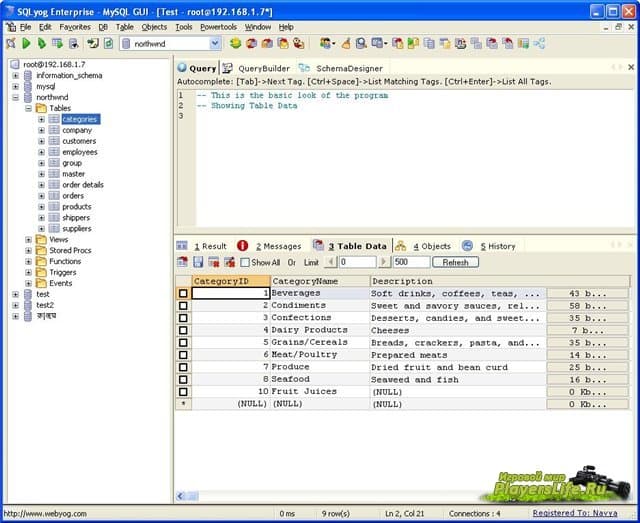Expand the categories table node
This screenshot has height=523, width=640.
tap(41, 119)
